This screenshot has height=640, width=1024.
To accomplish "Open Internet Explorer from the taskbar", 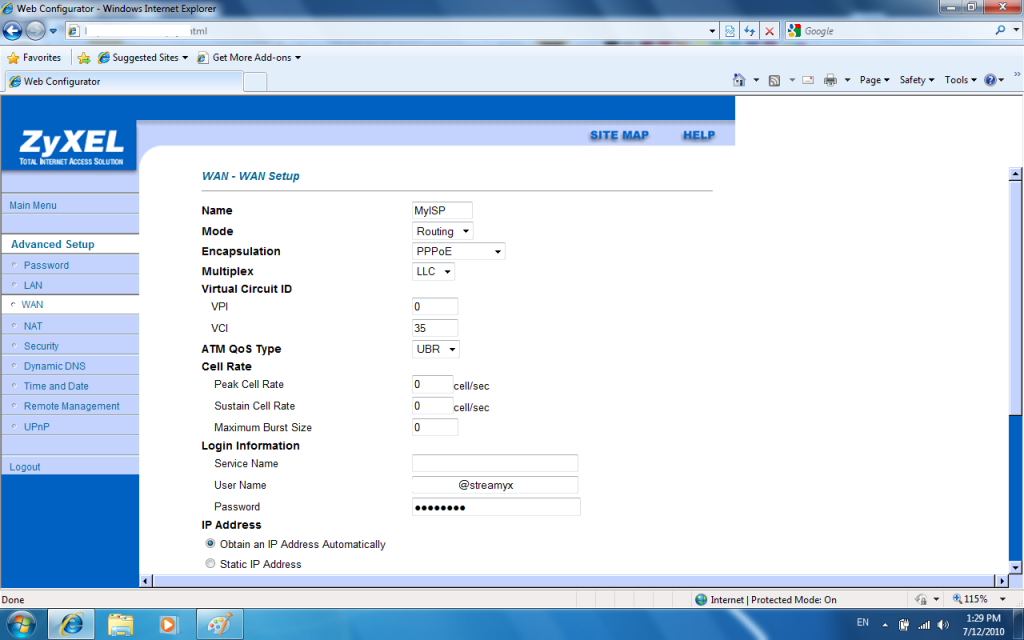I will tap(72, 624).
